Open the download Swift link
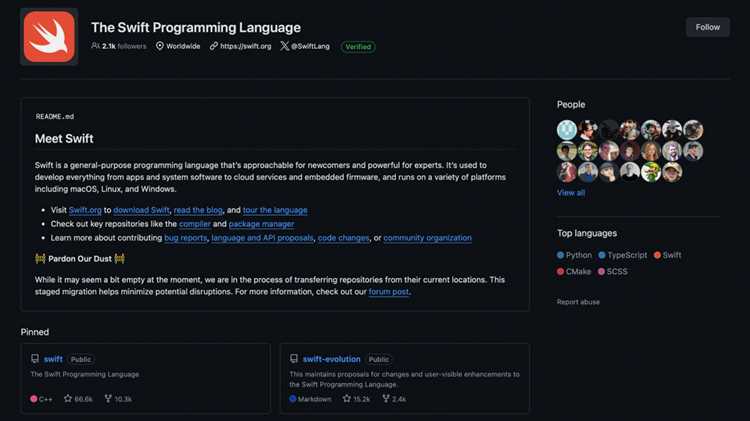The image size is (750, 421). 141,210
